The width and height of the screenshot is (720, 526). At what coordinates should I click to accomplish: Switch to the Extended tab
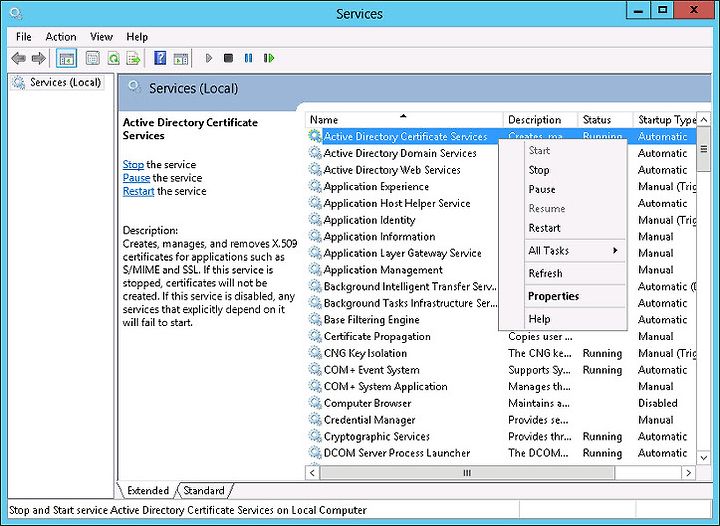coord(148,490)
